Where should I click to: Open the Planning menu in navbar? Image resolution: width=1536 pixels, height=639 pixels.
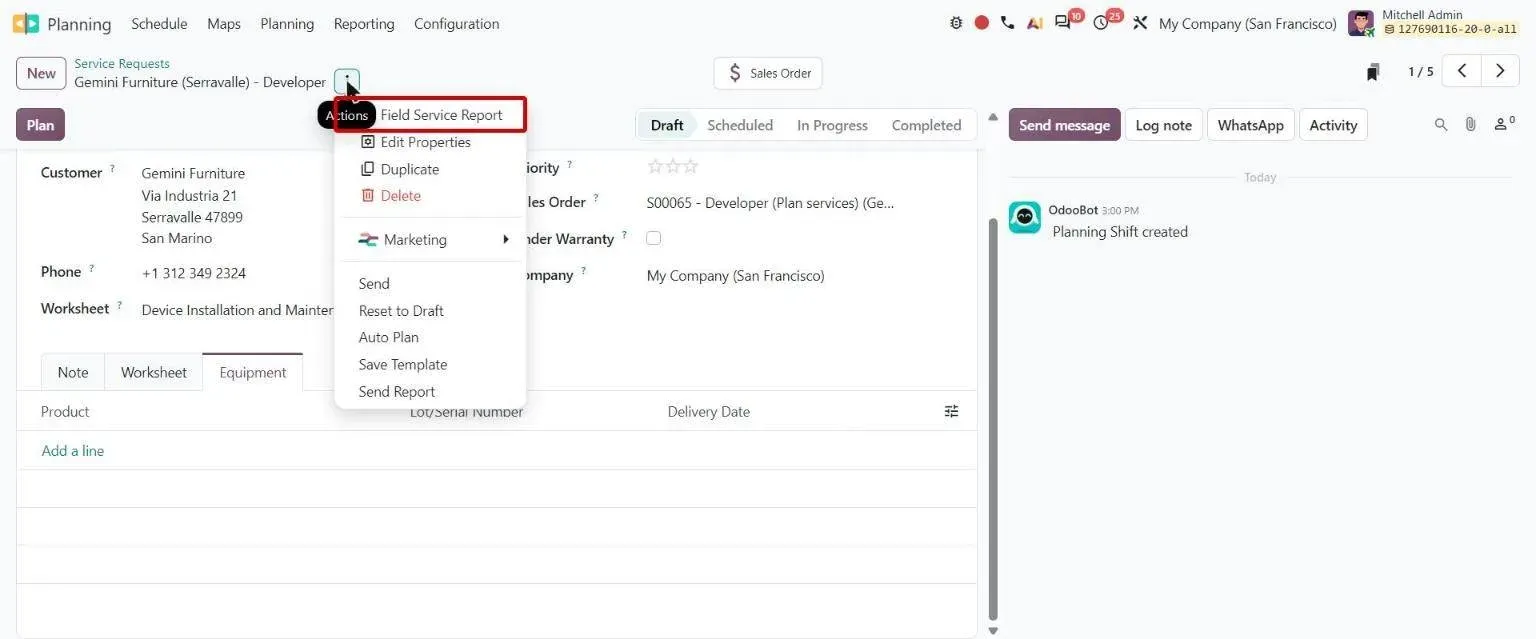(x=287, y=23)
